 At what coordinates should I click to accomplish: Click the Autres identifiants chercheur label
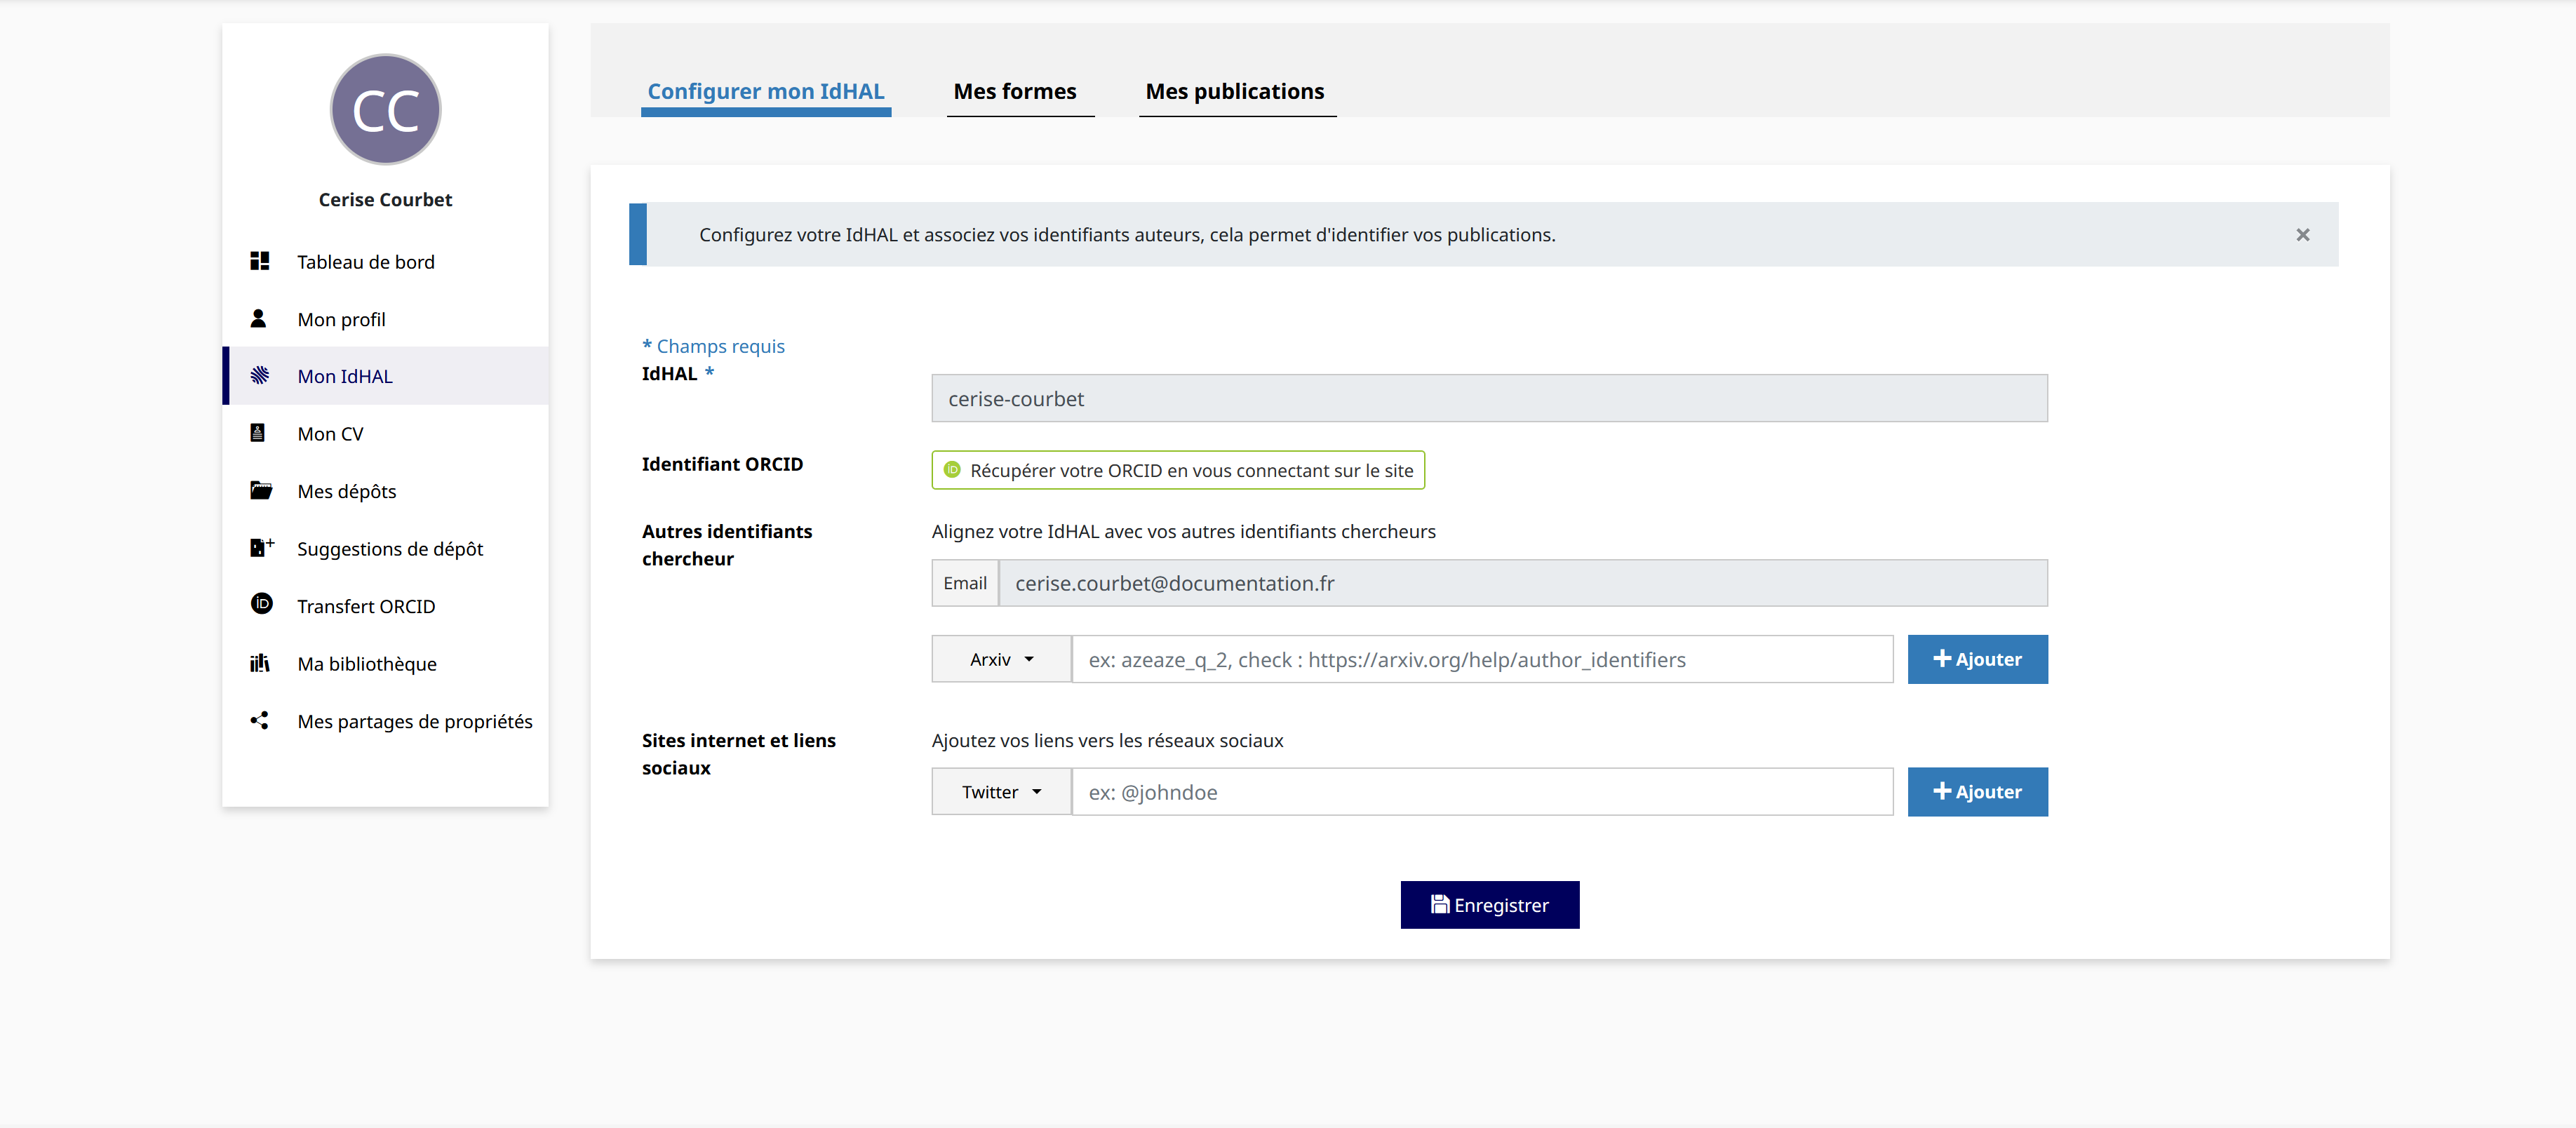pyautogui.click(x=727, y=545)
